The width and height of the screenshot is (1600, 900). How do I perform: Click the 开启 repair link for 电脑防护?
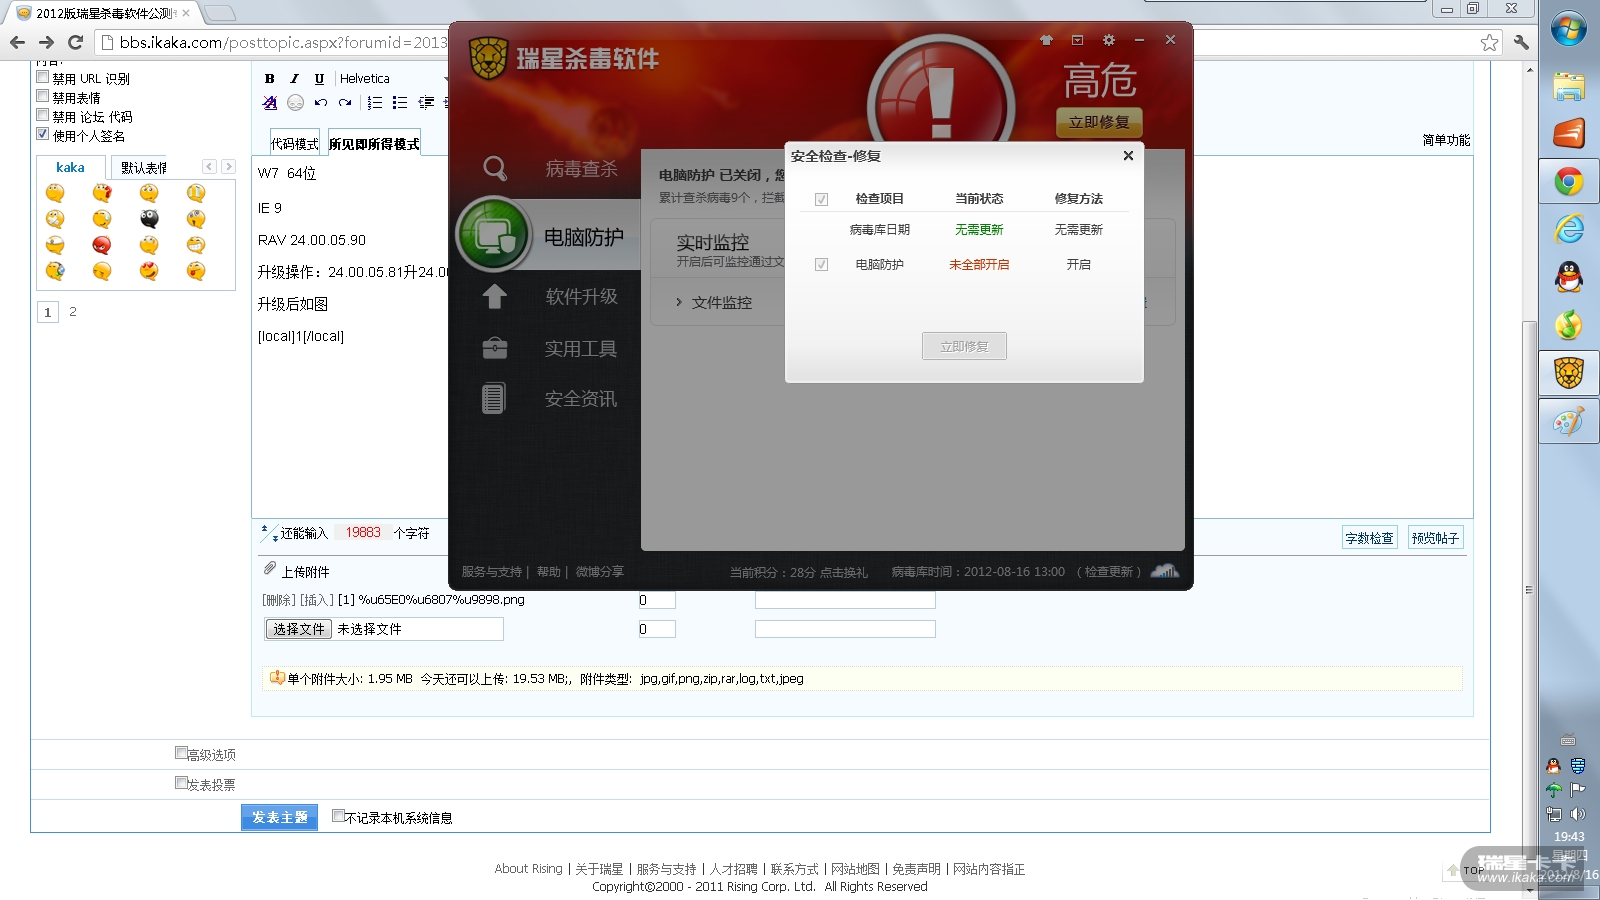click(1078, 265)
